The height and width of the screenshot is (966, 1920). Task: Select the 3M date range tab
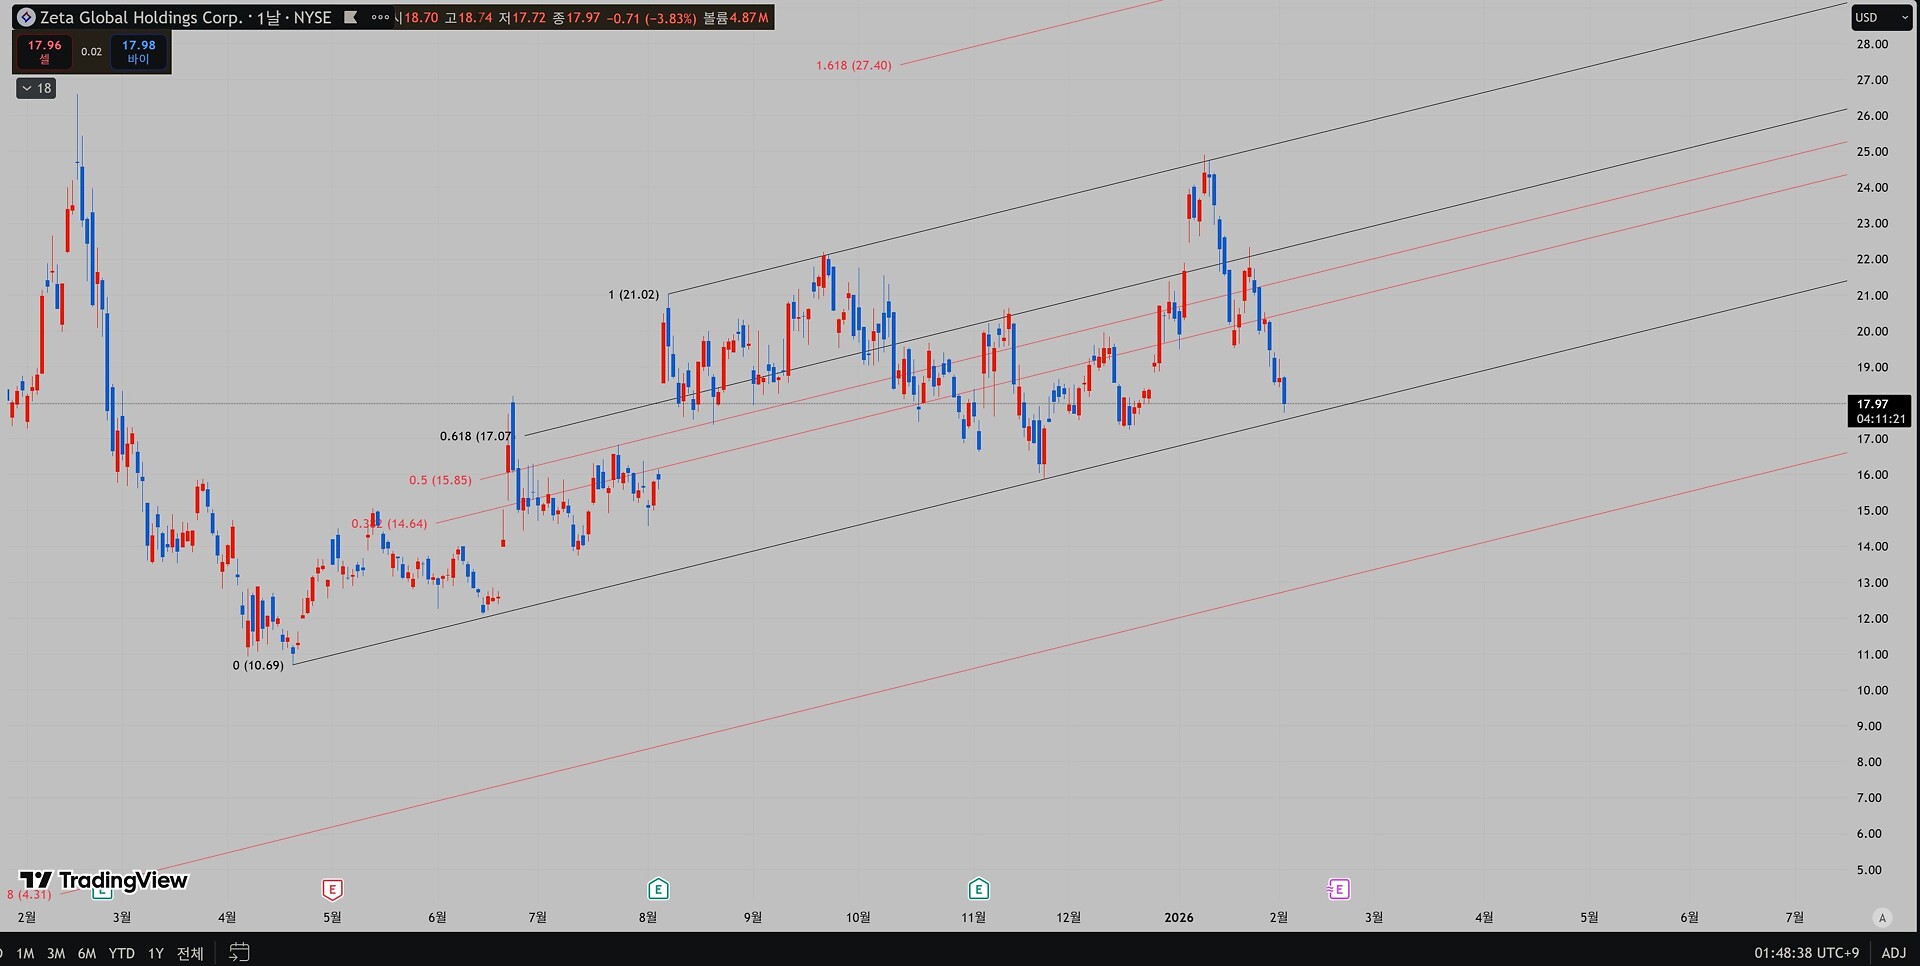(56, 953)
